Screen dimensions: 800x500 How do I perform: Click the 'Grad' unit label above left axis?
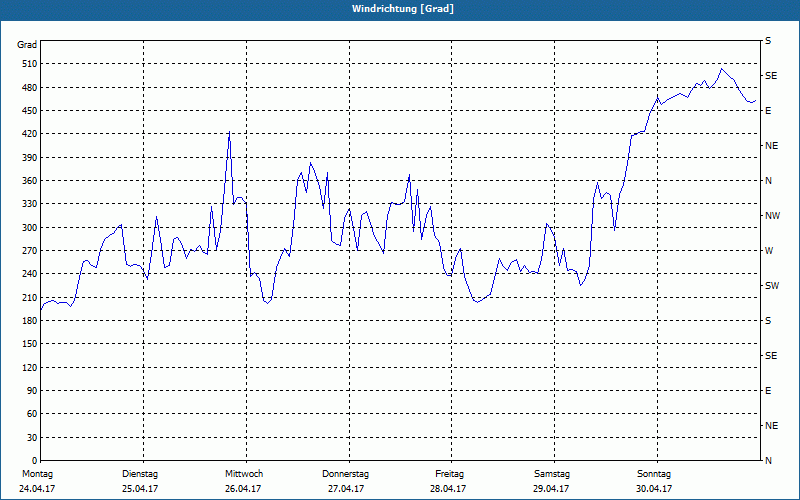(x=27, y=45)
